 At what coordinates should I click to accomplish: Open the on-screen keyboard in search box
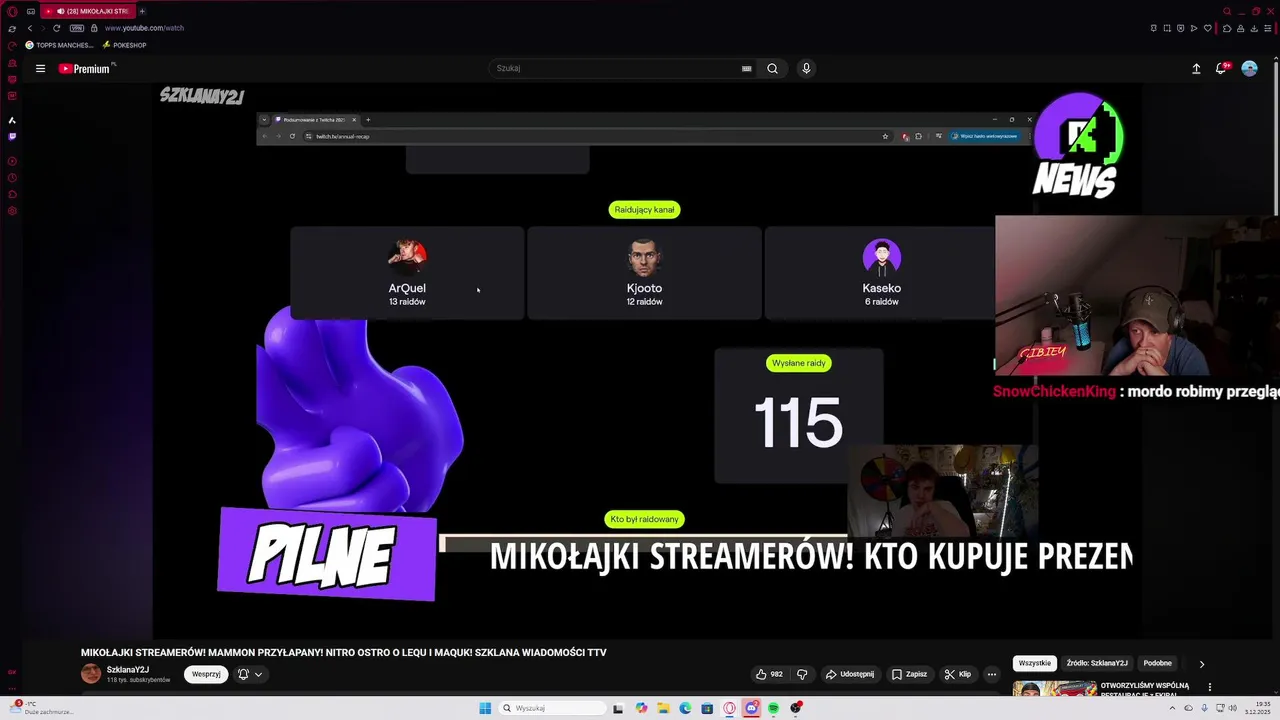coord(746,69)
